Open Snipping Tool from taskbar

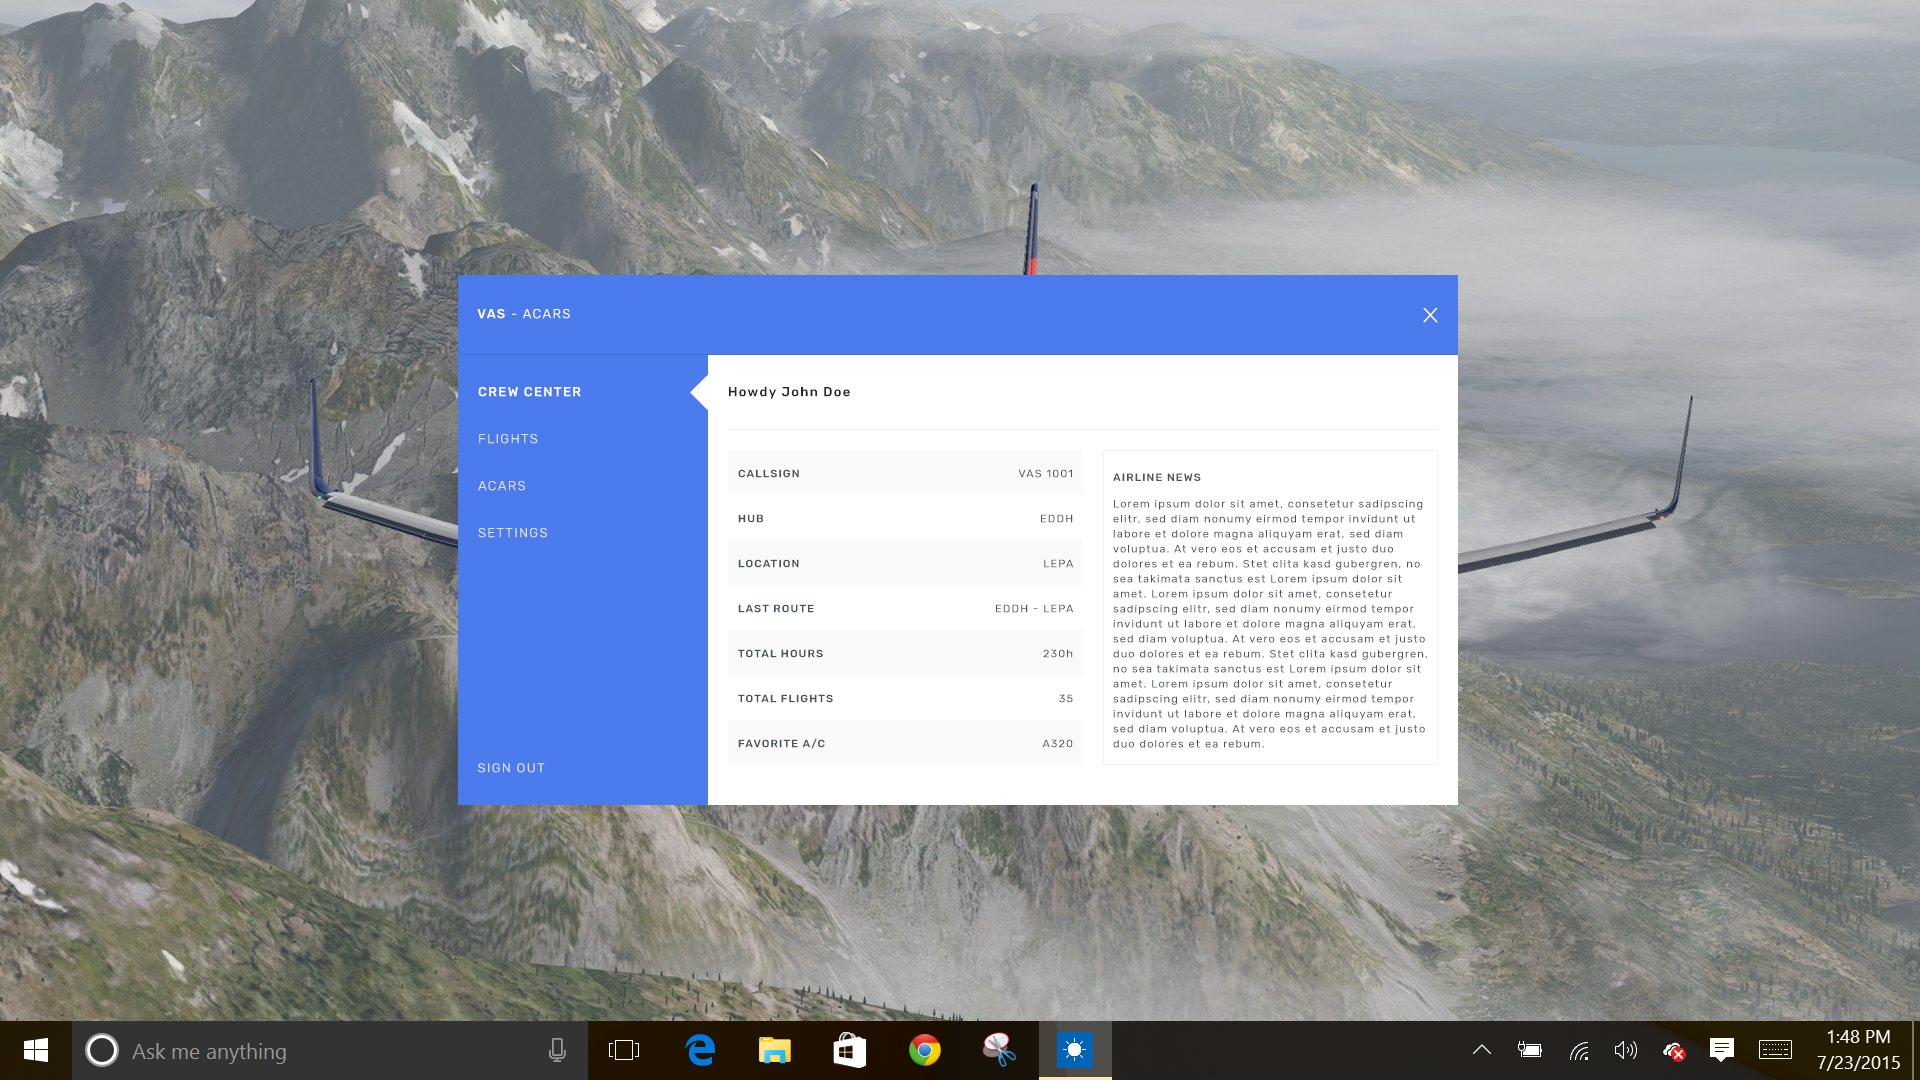tap(999, 1050)
